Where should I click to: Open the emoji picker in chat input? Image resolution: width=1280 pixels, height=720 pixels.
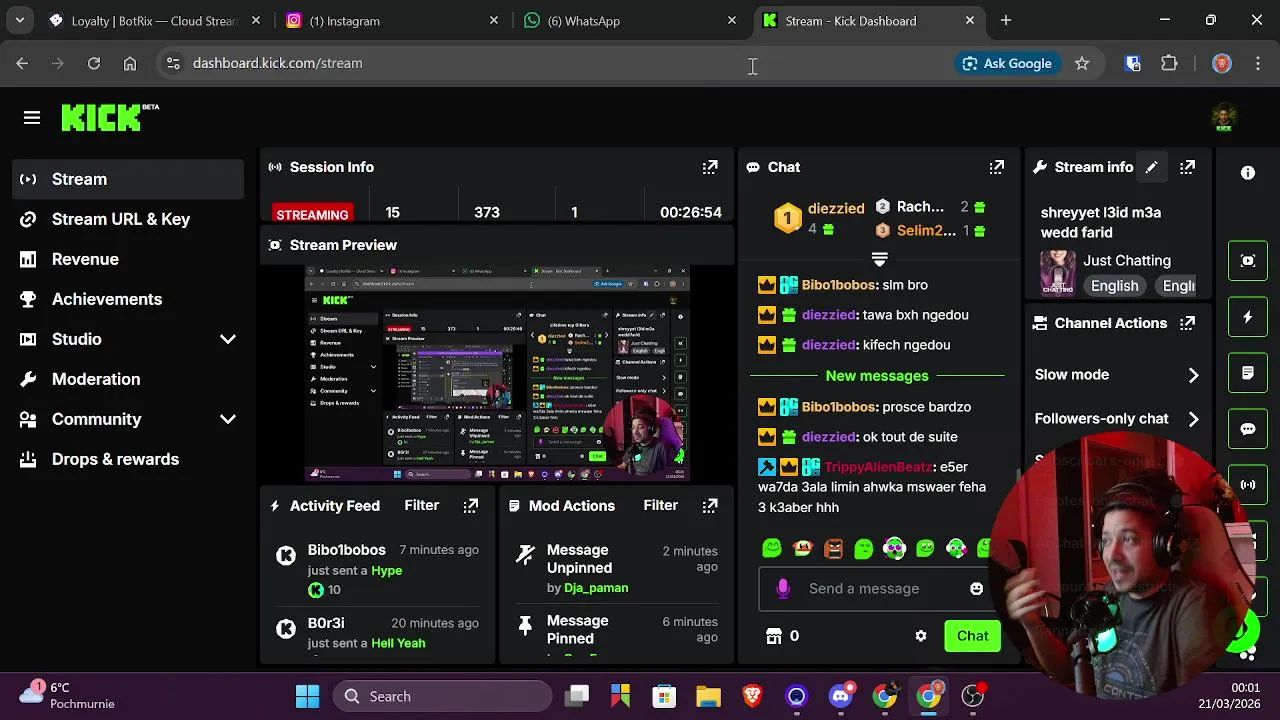[x=976, y=589]
